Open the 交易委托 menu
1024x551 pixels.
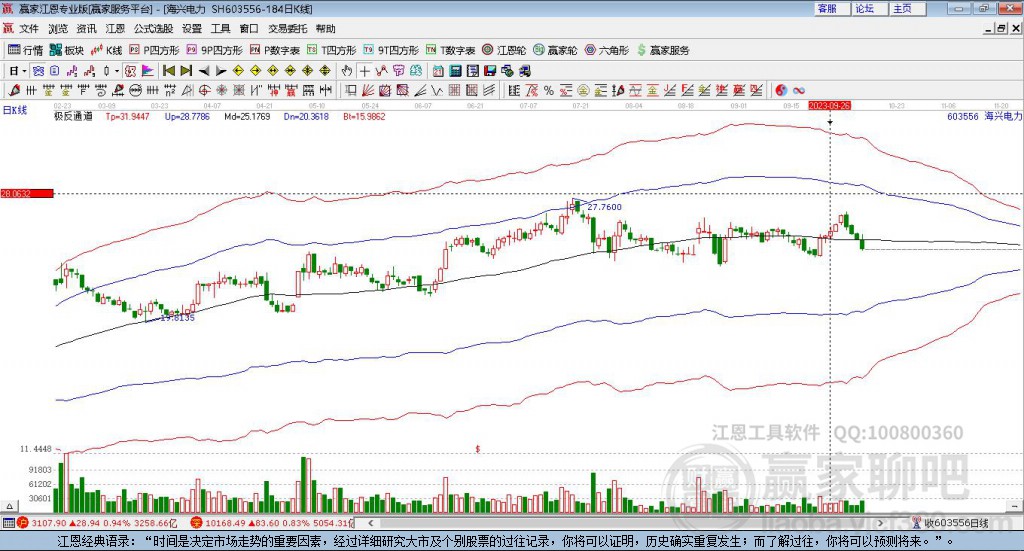click(287, 29)
